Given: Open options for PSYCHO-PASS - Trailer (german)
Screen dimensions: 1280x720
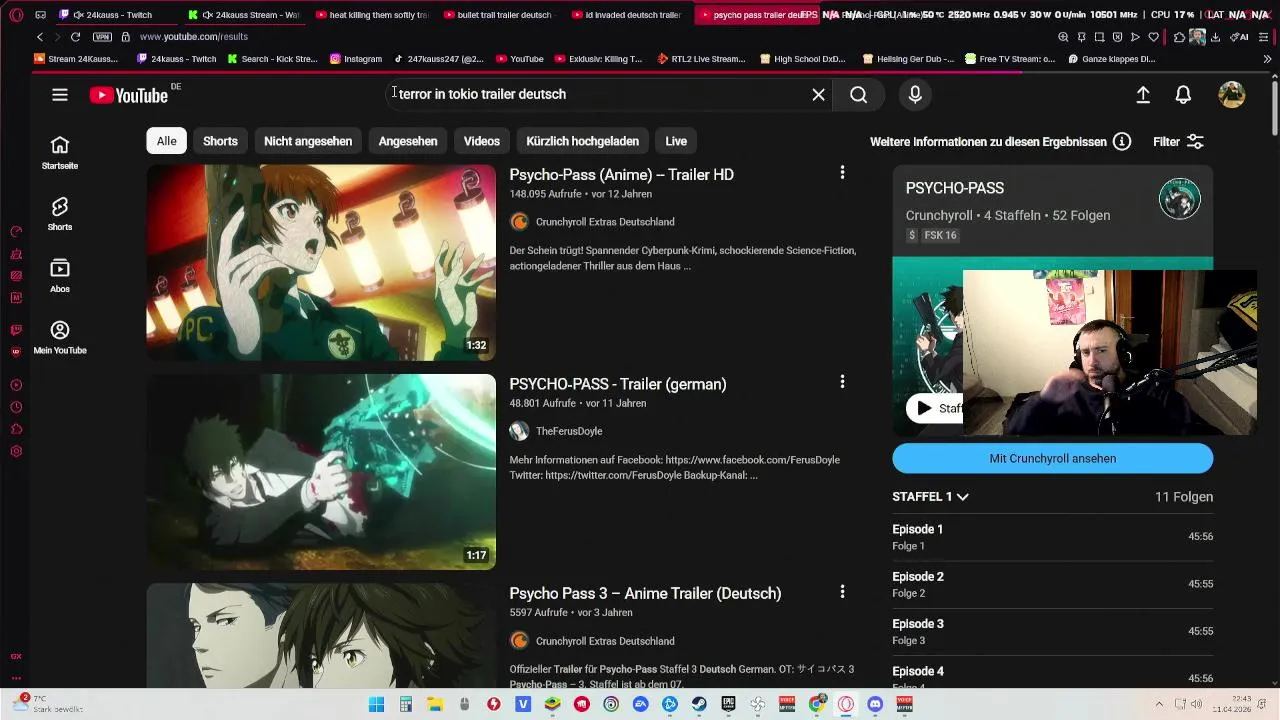Looking at the screenshot, I should point(842,382).
